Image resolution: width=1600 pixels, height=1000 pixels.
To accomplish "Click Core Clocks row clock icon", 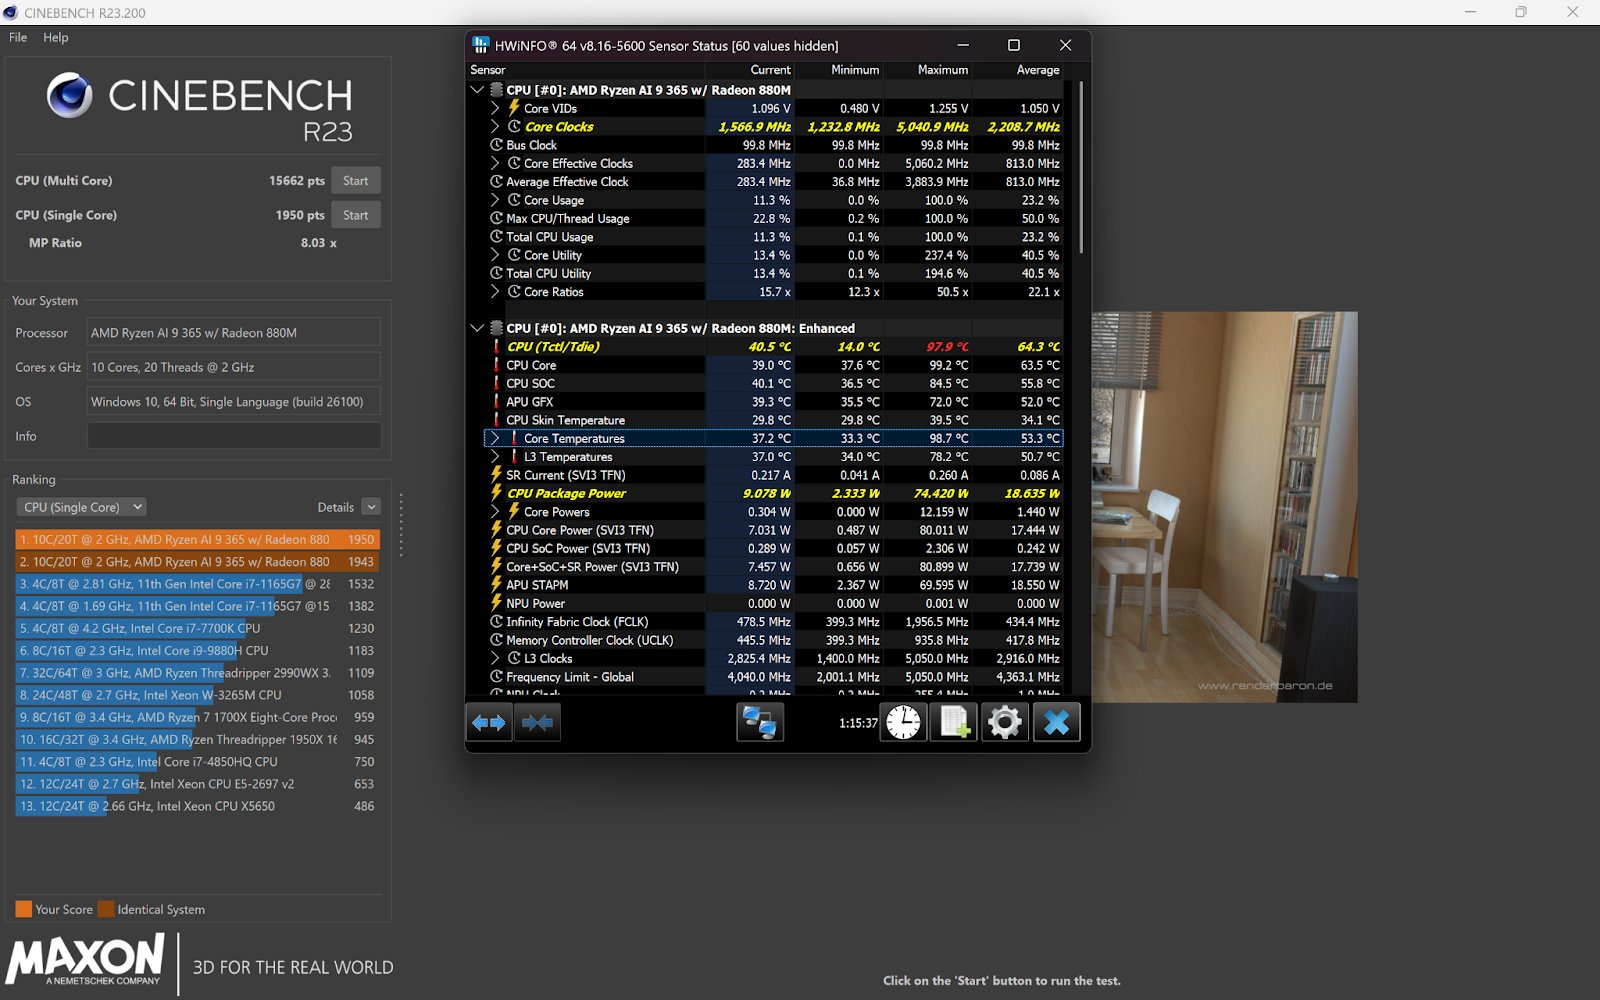I will coord(514,127).
